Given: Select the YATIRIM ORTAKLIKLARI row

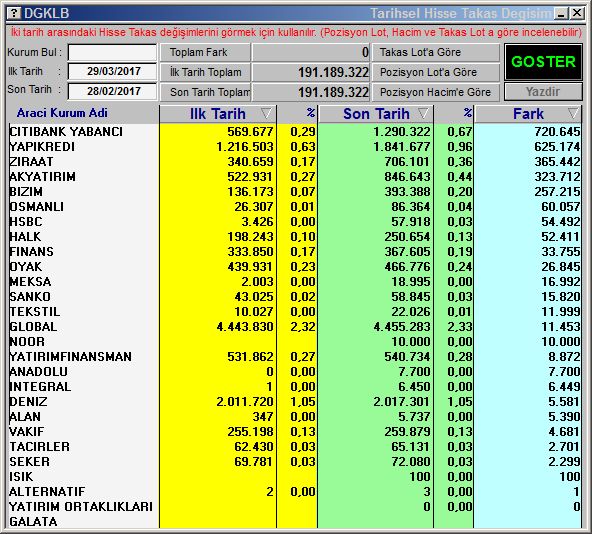Looking at the screenshot, I should coord(294,506).
